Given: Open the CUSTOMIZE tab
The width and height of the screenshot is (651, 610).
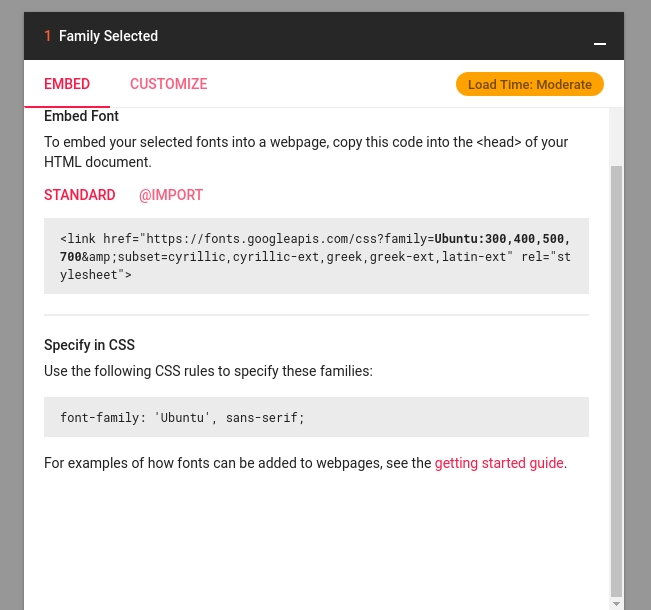Looking at the screenshot, I should (168, 84).
